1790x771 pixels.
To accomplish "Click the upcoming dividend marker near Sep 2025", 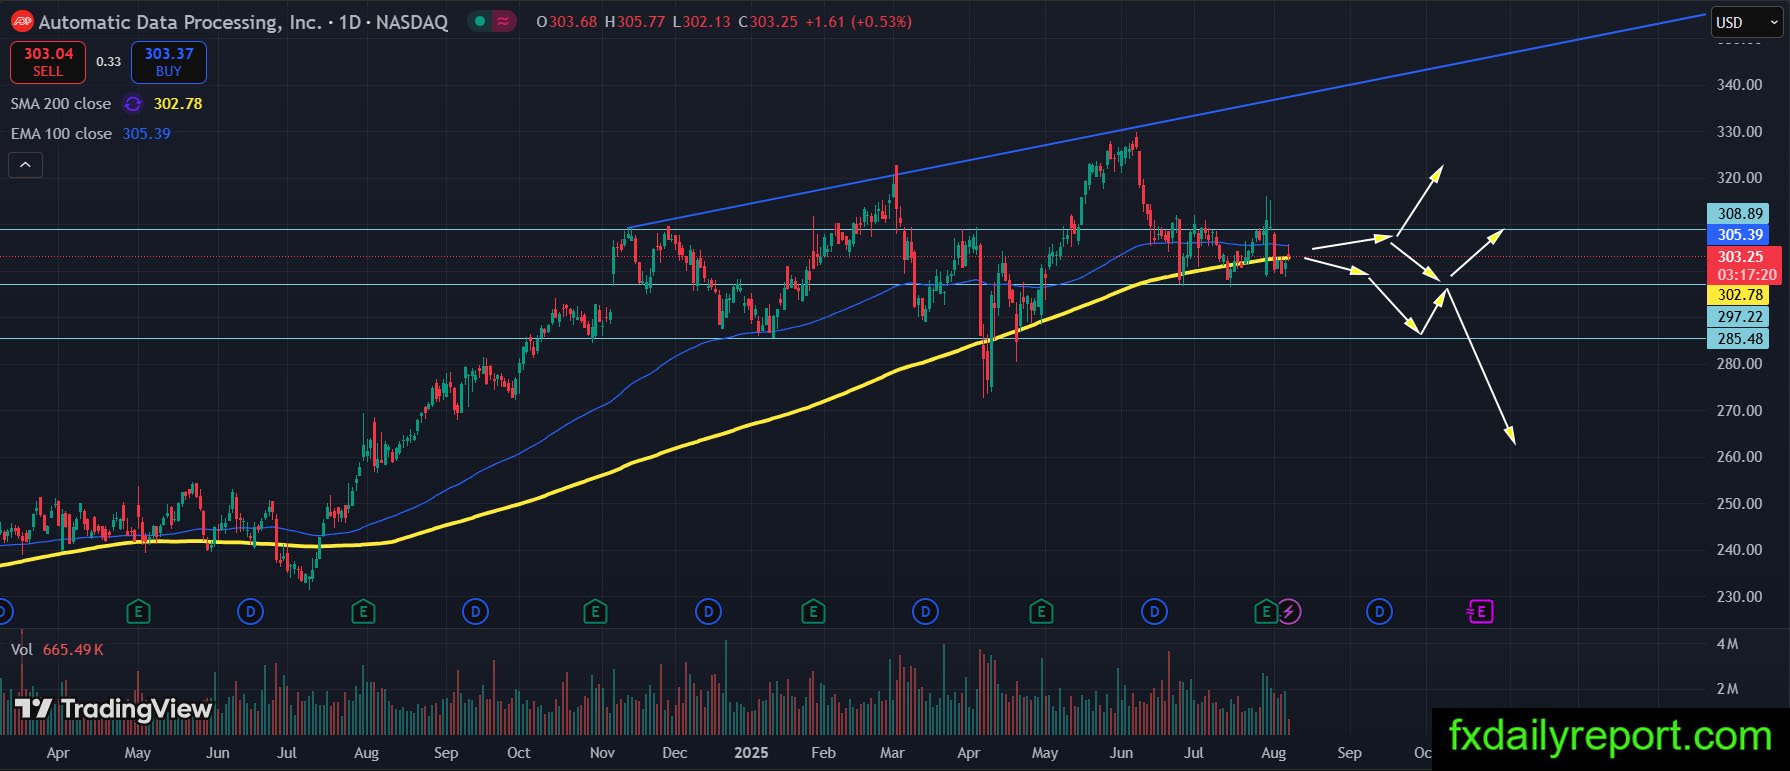I will point(1379,611).
